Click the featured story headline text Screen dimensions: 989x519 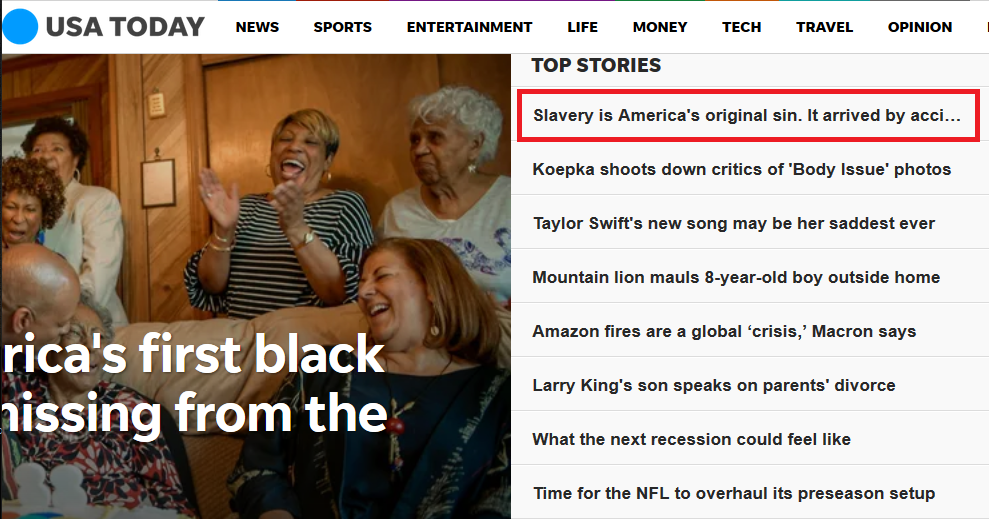coord(194,383)
